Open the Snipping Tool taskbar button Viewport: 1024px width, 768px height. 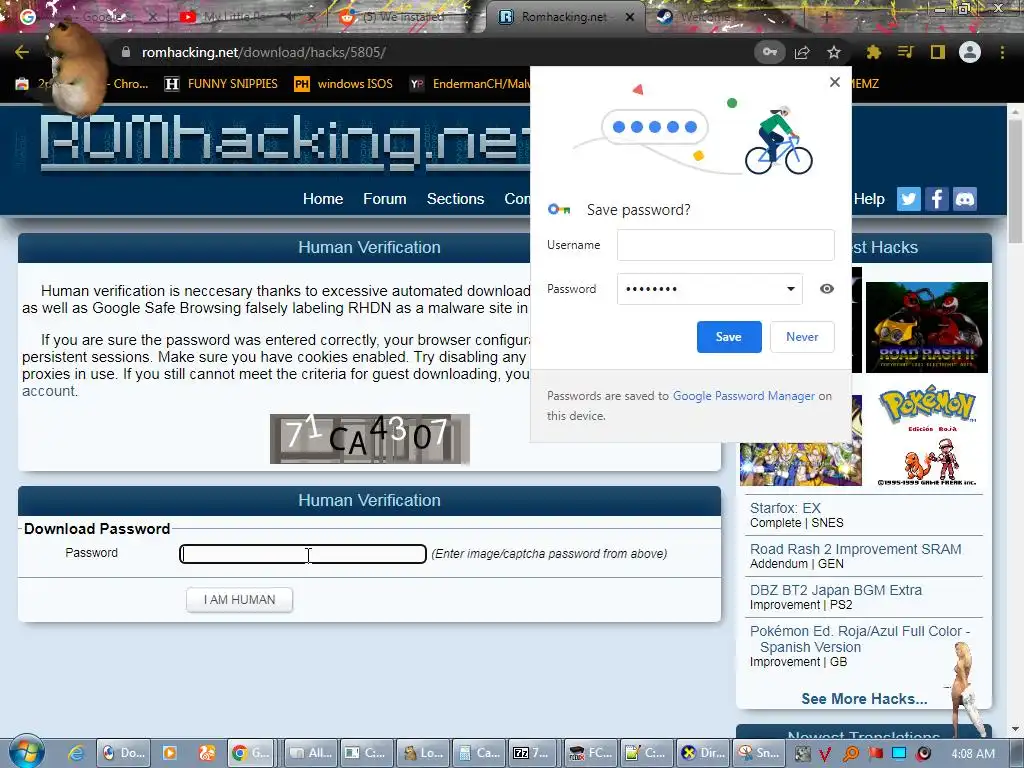coord(758,753)
